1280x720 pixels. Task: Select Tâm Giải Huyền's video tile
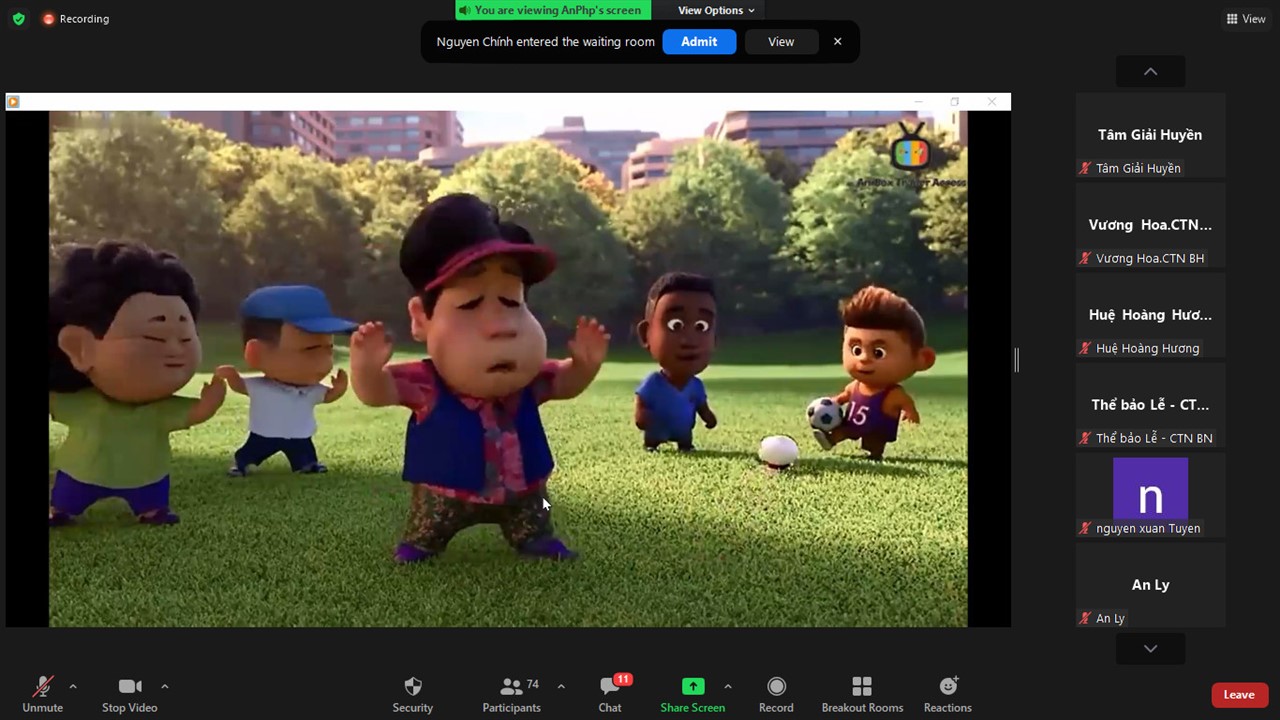[x=1150, y=135]
